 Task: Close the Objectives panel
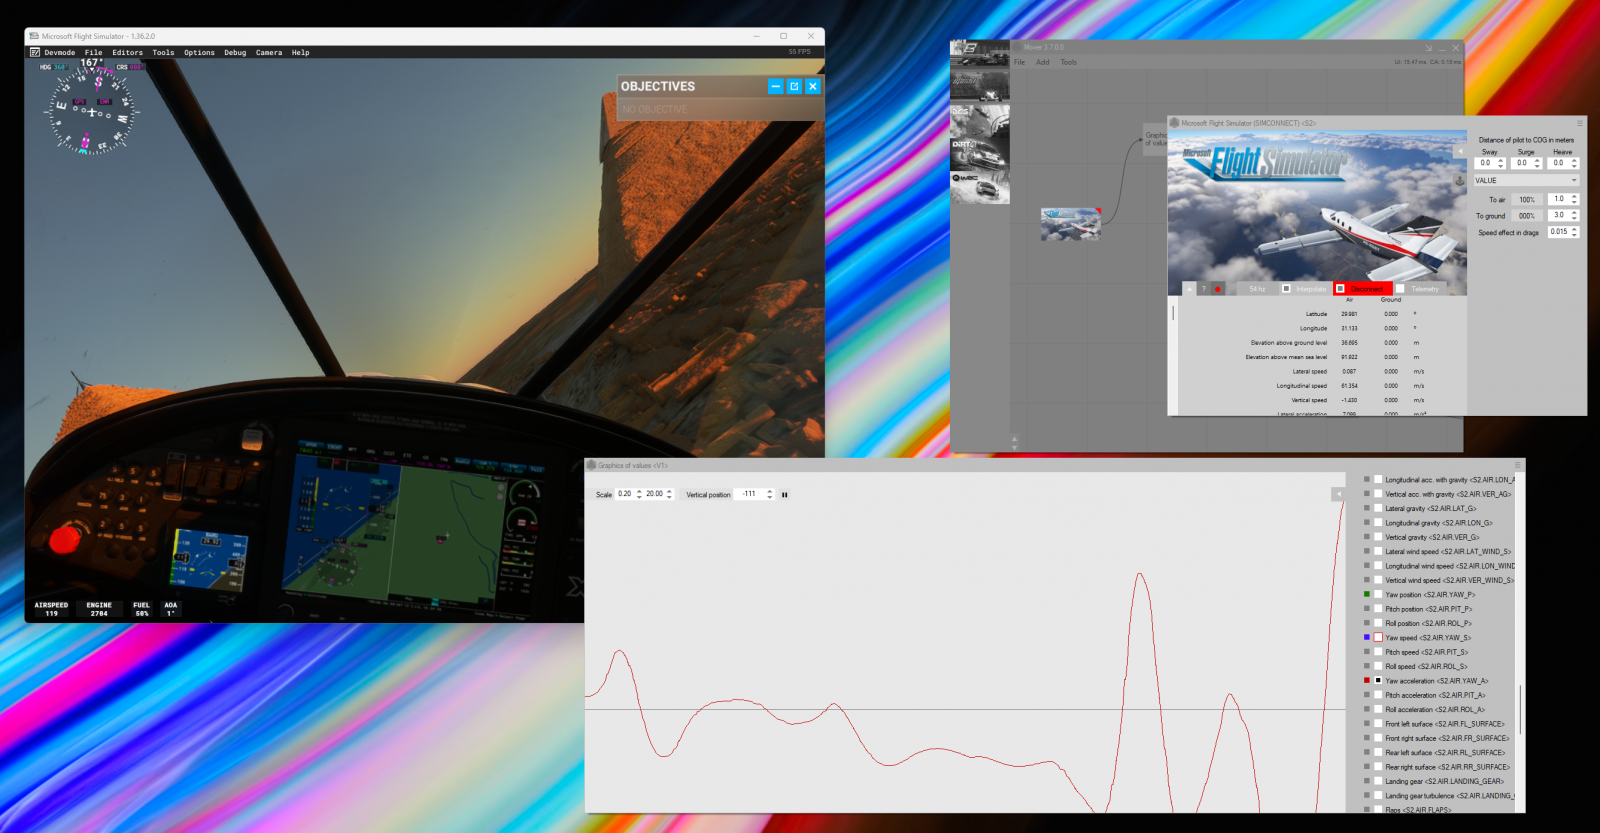pyautogui.click(x=813, y=86)
